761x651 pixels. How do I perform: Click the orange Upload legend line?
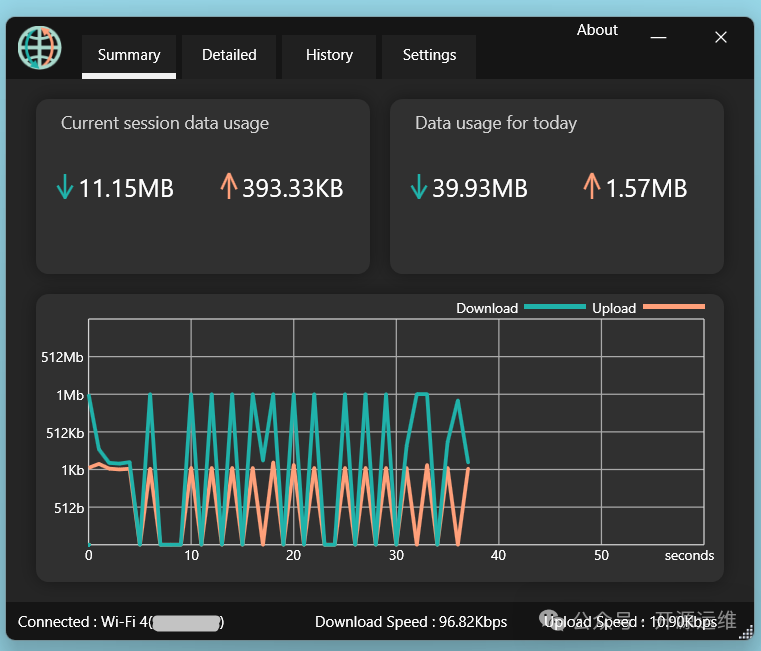click(673, 307)
